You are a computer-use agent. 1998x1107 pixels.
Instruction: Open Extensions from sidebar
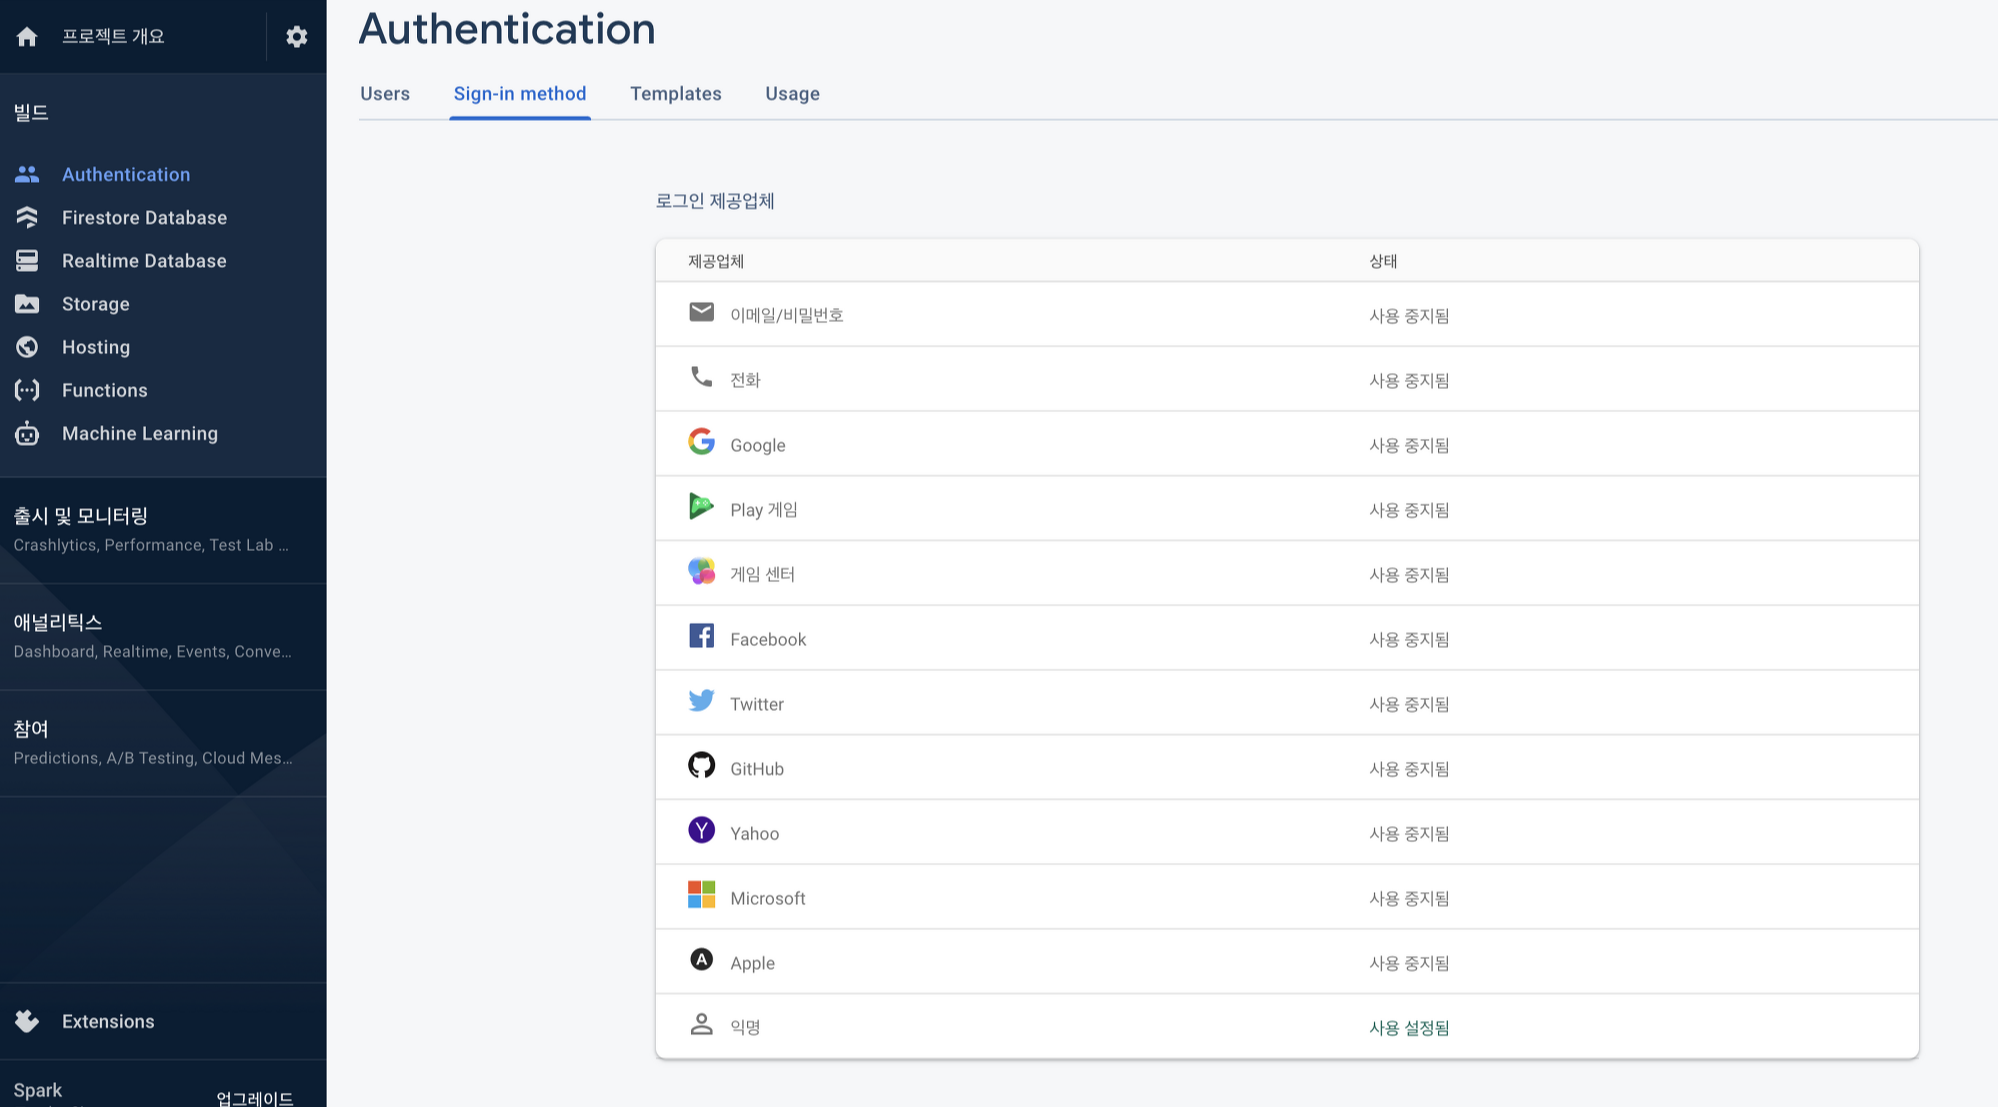(x=108, y=1021)
